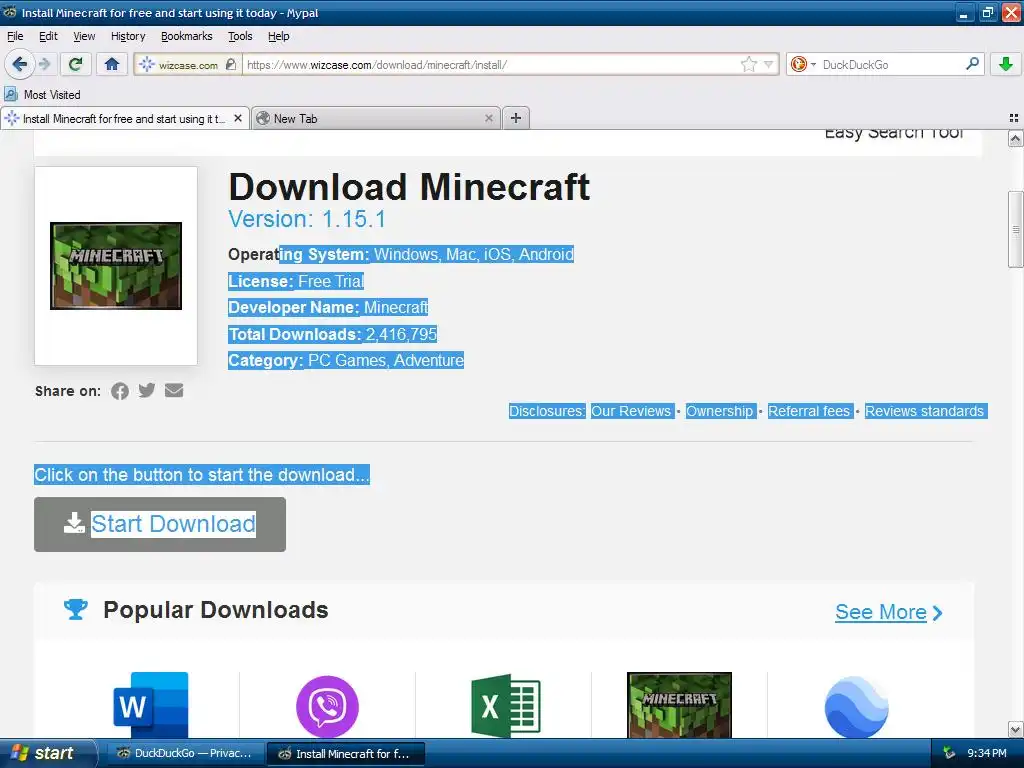Click the Version: 1.15.1 text
The height and width of the screenshot is (768, 1024).
point(307,219)
